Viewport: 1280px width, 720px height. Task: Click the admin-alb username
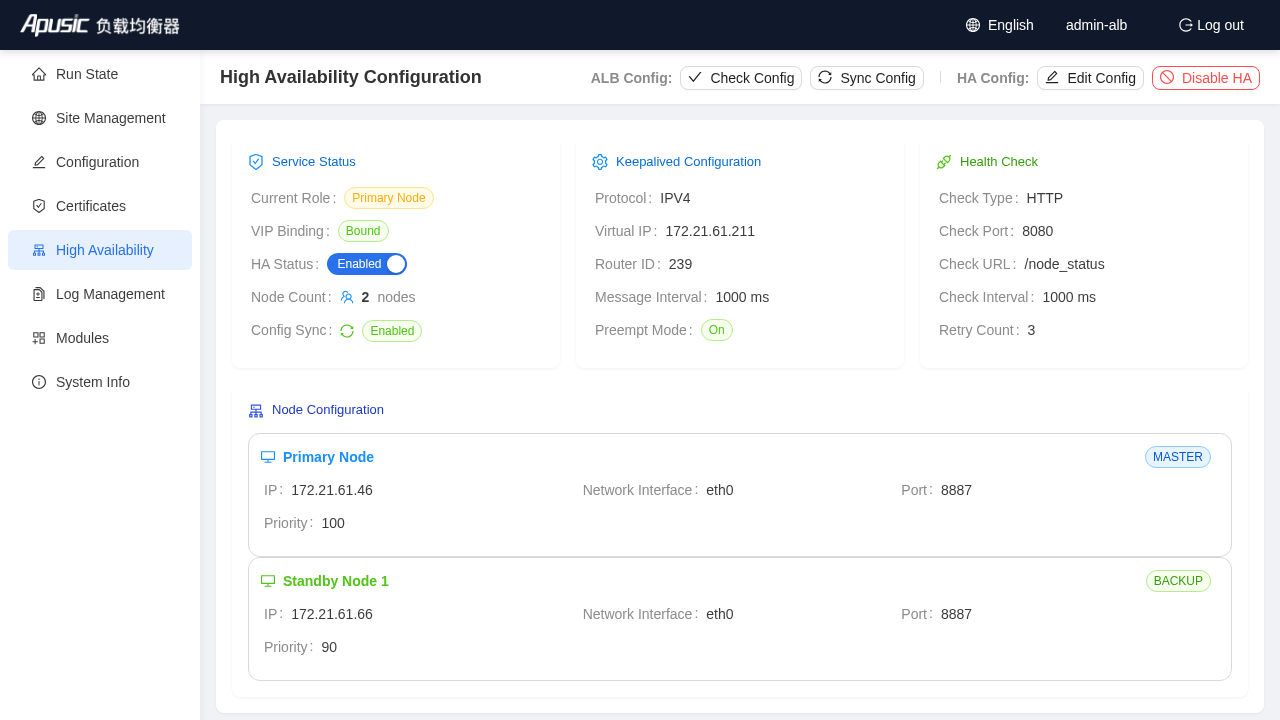pos(1096,25)
